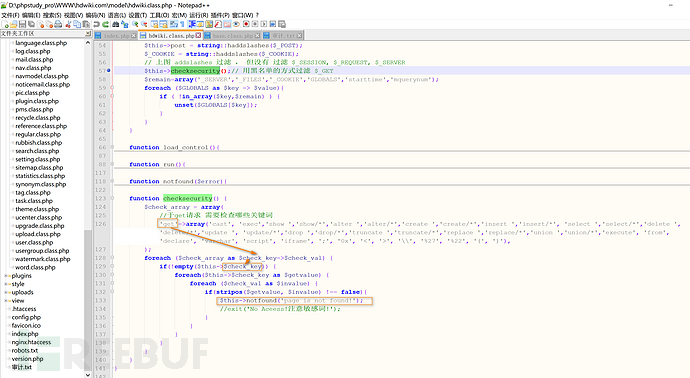Viewport: 690px width, 378px height.
Task: Click the Zoom Out magnifier icon
Action: pos(144,24)
